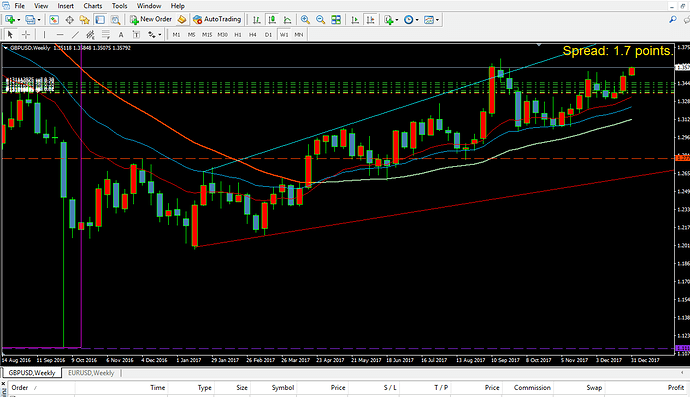Select the GBPUSD,Weekly chart tab
The image size is (690, 397).
[x=32, y=373]
